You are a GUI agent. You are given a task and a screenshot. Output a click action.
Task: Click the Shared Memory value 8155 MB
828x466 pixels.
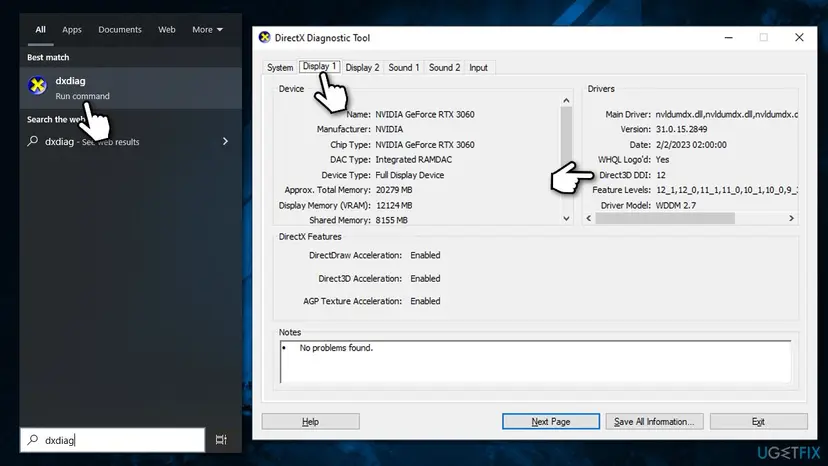391,220
